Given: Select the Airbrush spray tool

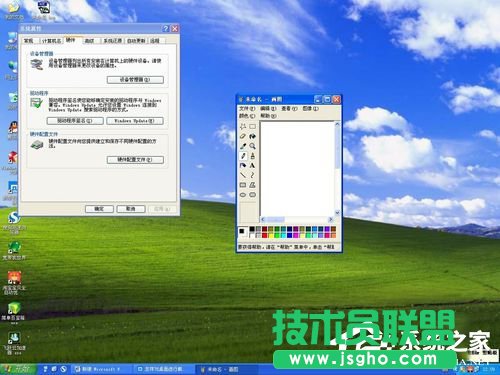Looking at the screenshot, I should 243,165.
